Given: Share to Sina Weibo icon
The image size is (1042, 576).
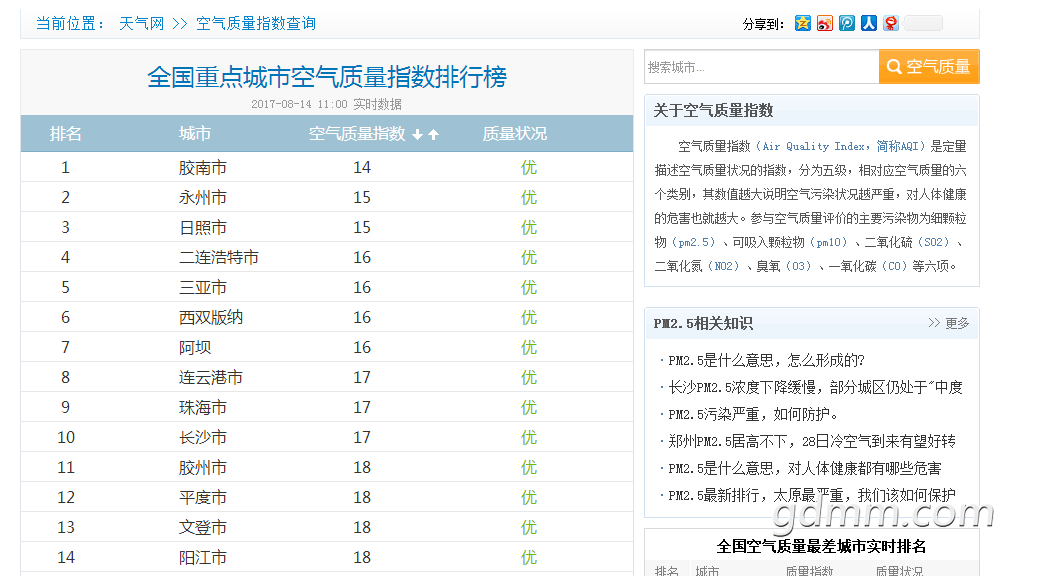Looking at the screenshot, I should tap(825, 23).
